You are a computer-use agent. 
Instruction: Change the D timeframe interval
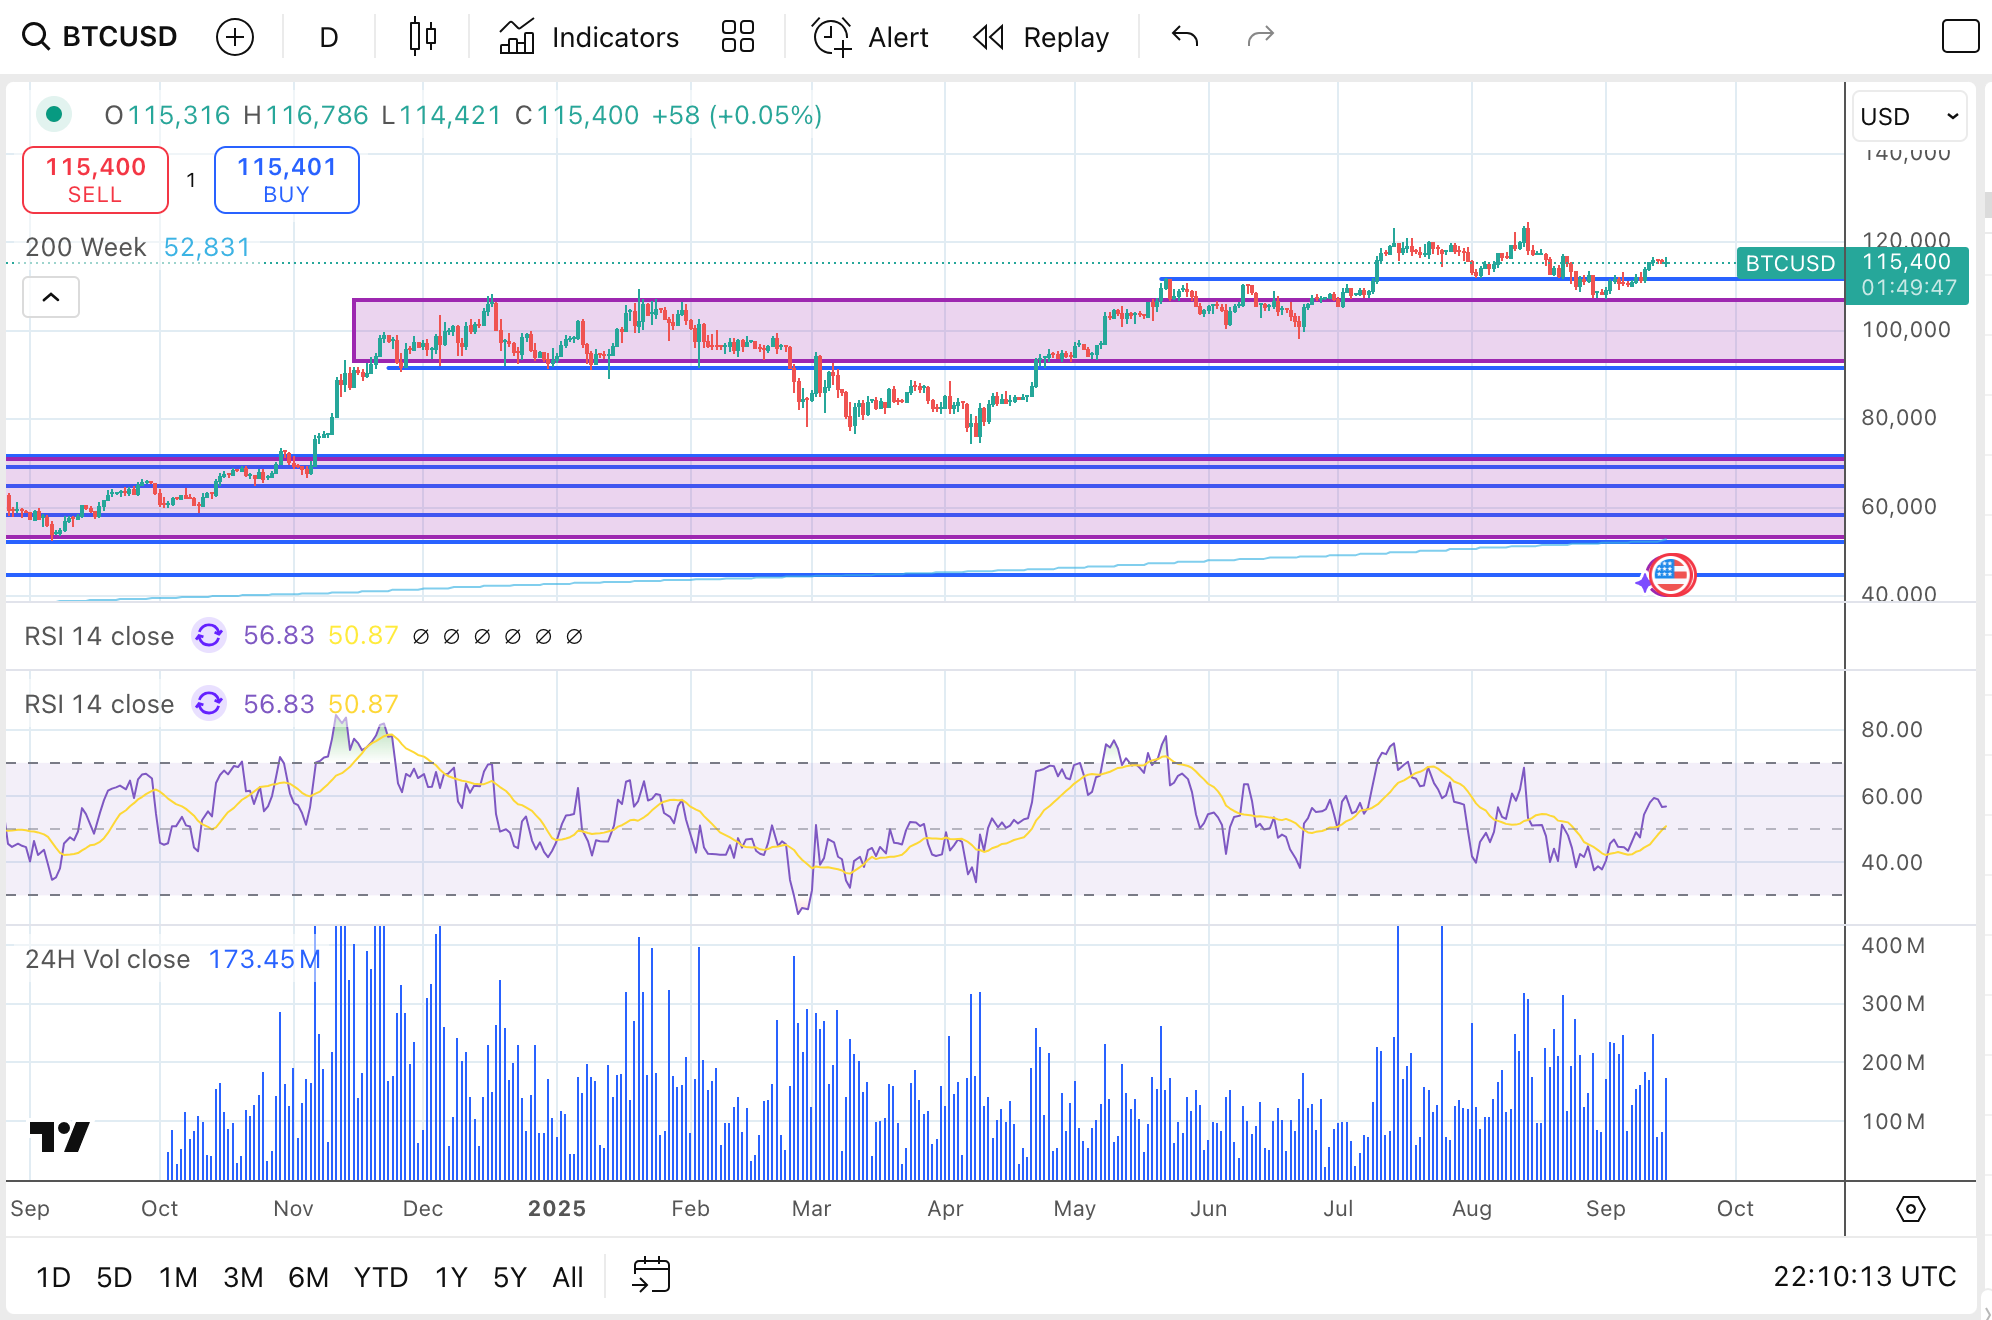(329, 37)
